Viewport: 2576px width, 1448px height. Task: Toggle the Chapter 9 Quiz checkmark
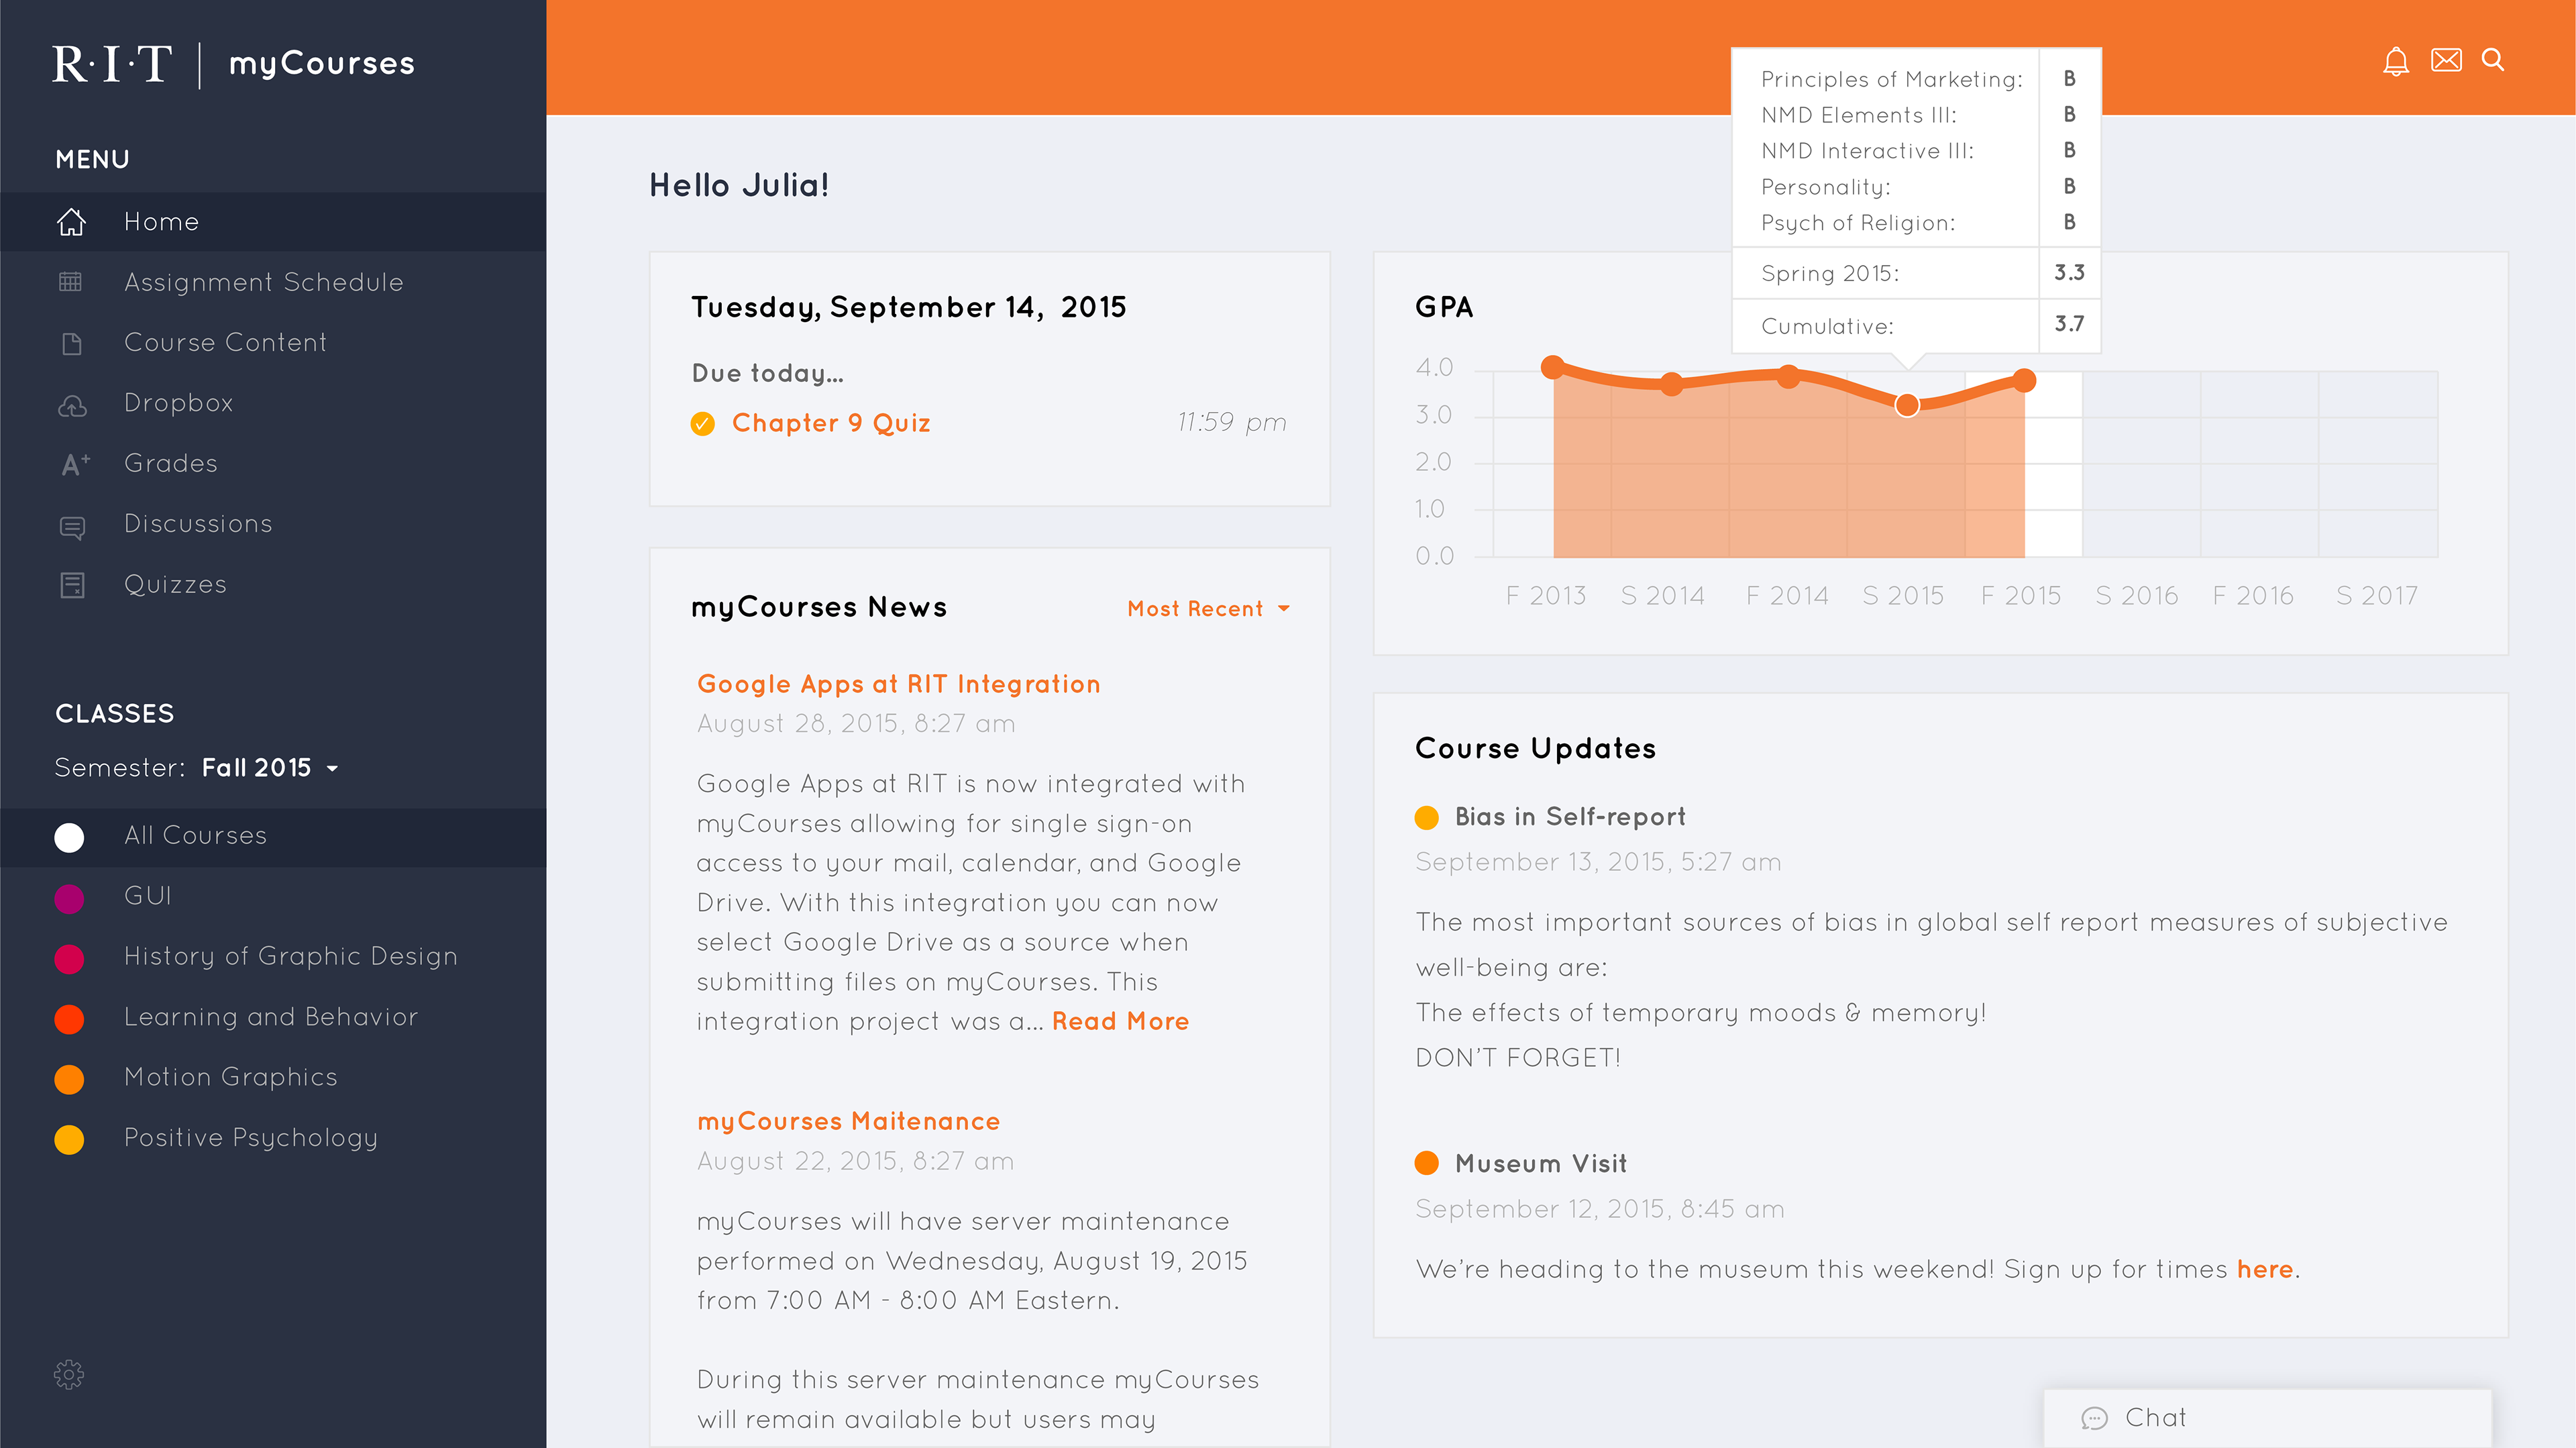click(x=703, y=424)
